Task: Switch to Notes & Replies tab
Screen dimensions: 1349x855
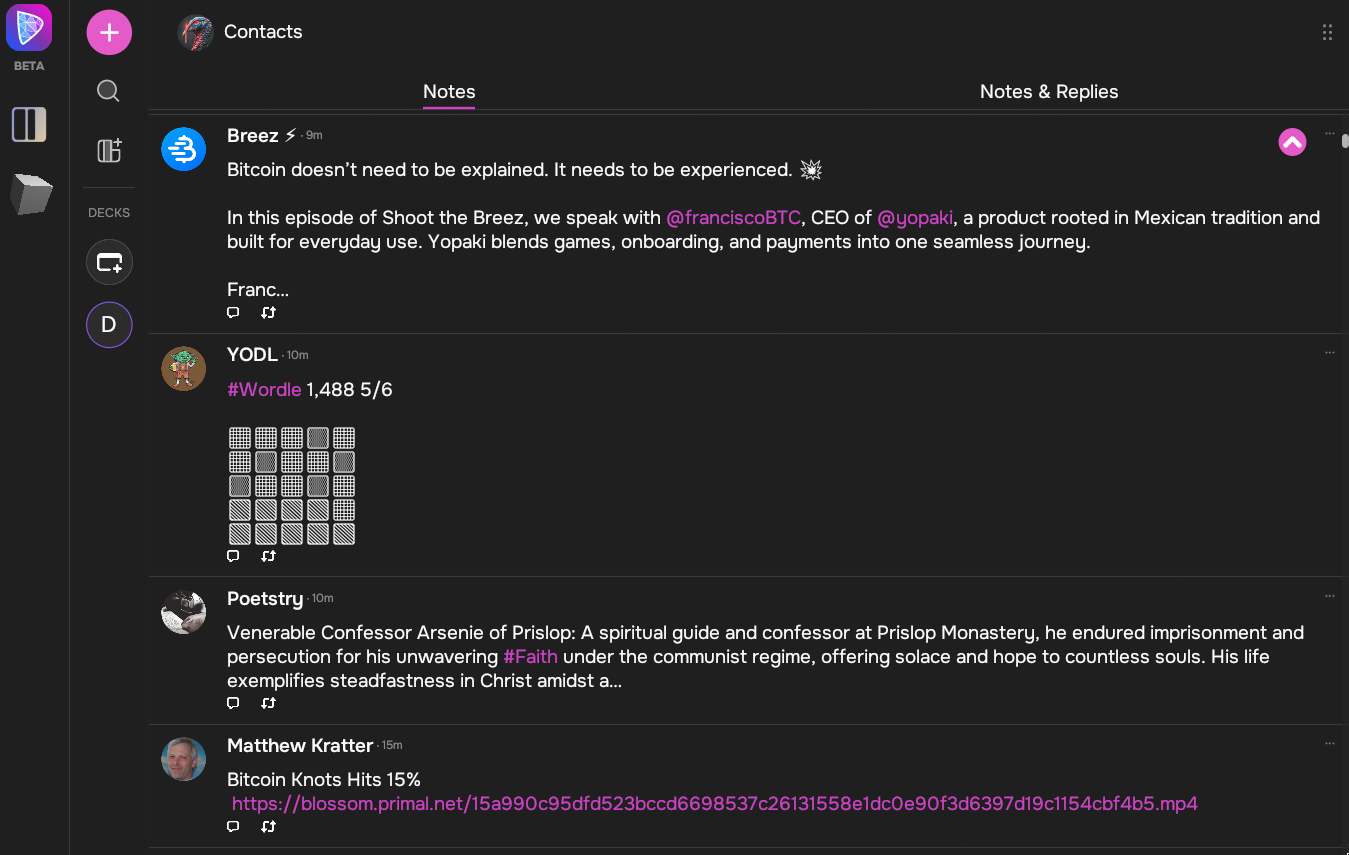Action: (1049, 91)
